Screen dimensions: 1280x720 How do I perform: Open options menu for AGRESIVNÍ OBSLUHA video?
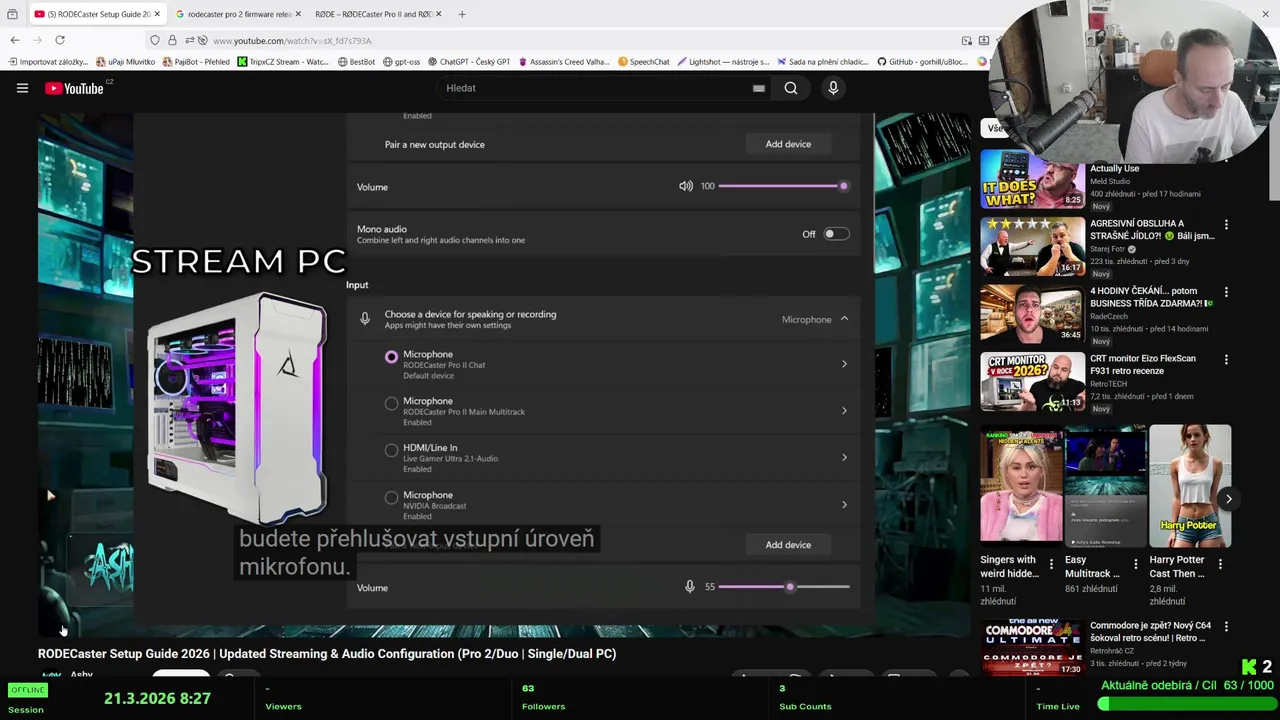(x=1226, y=224)
